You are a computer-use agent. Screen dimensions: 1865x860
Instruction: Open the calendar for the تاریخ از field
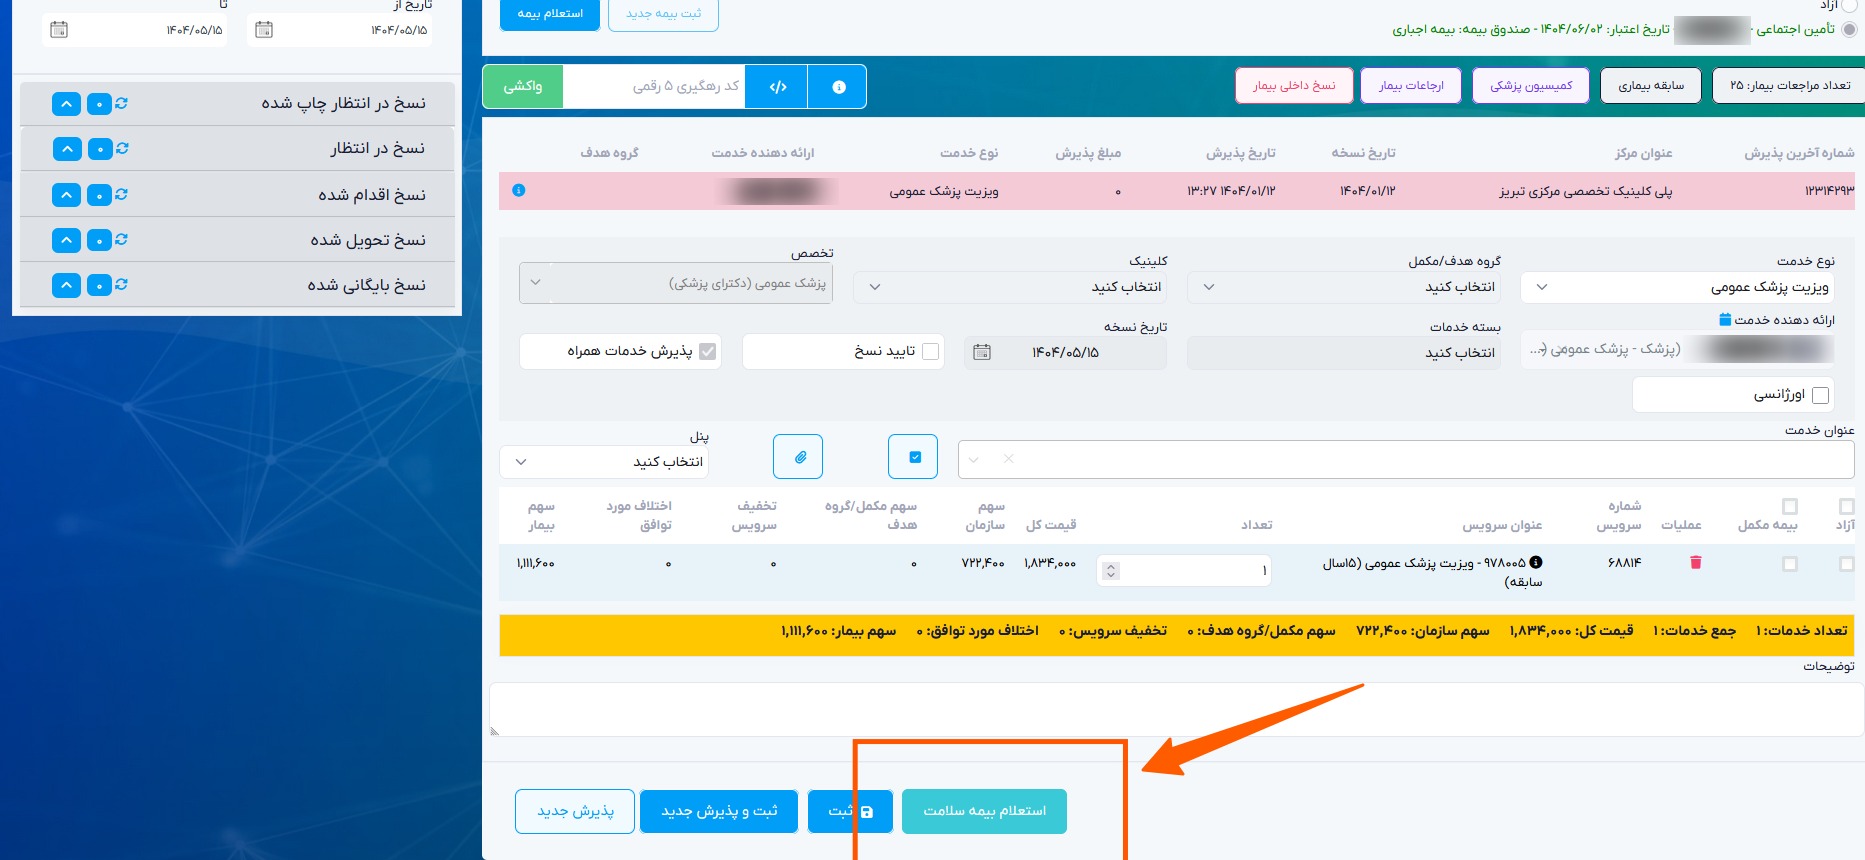tap(264, 29)
